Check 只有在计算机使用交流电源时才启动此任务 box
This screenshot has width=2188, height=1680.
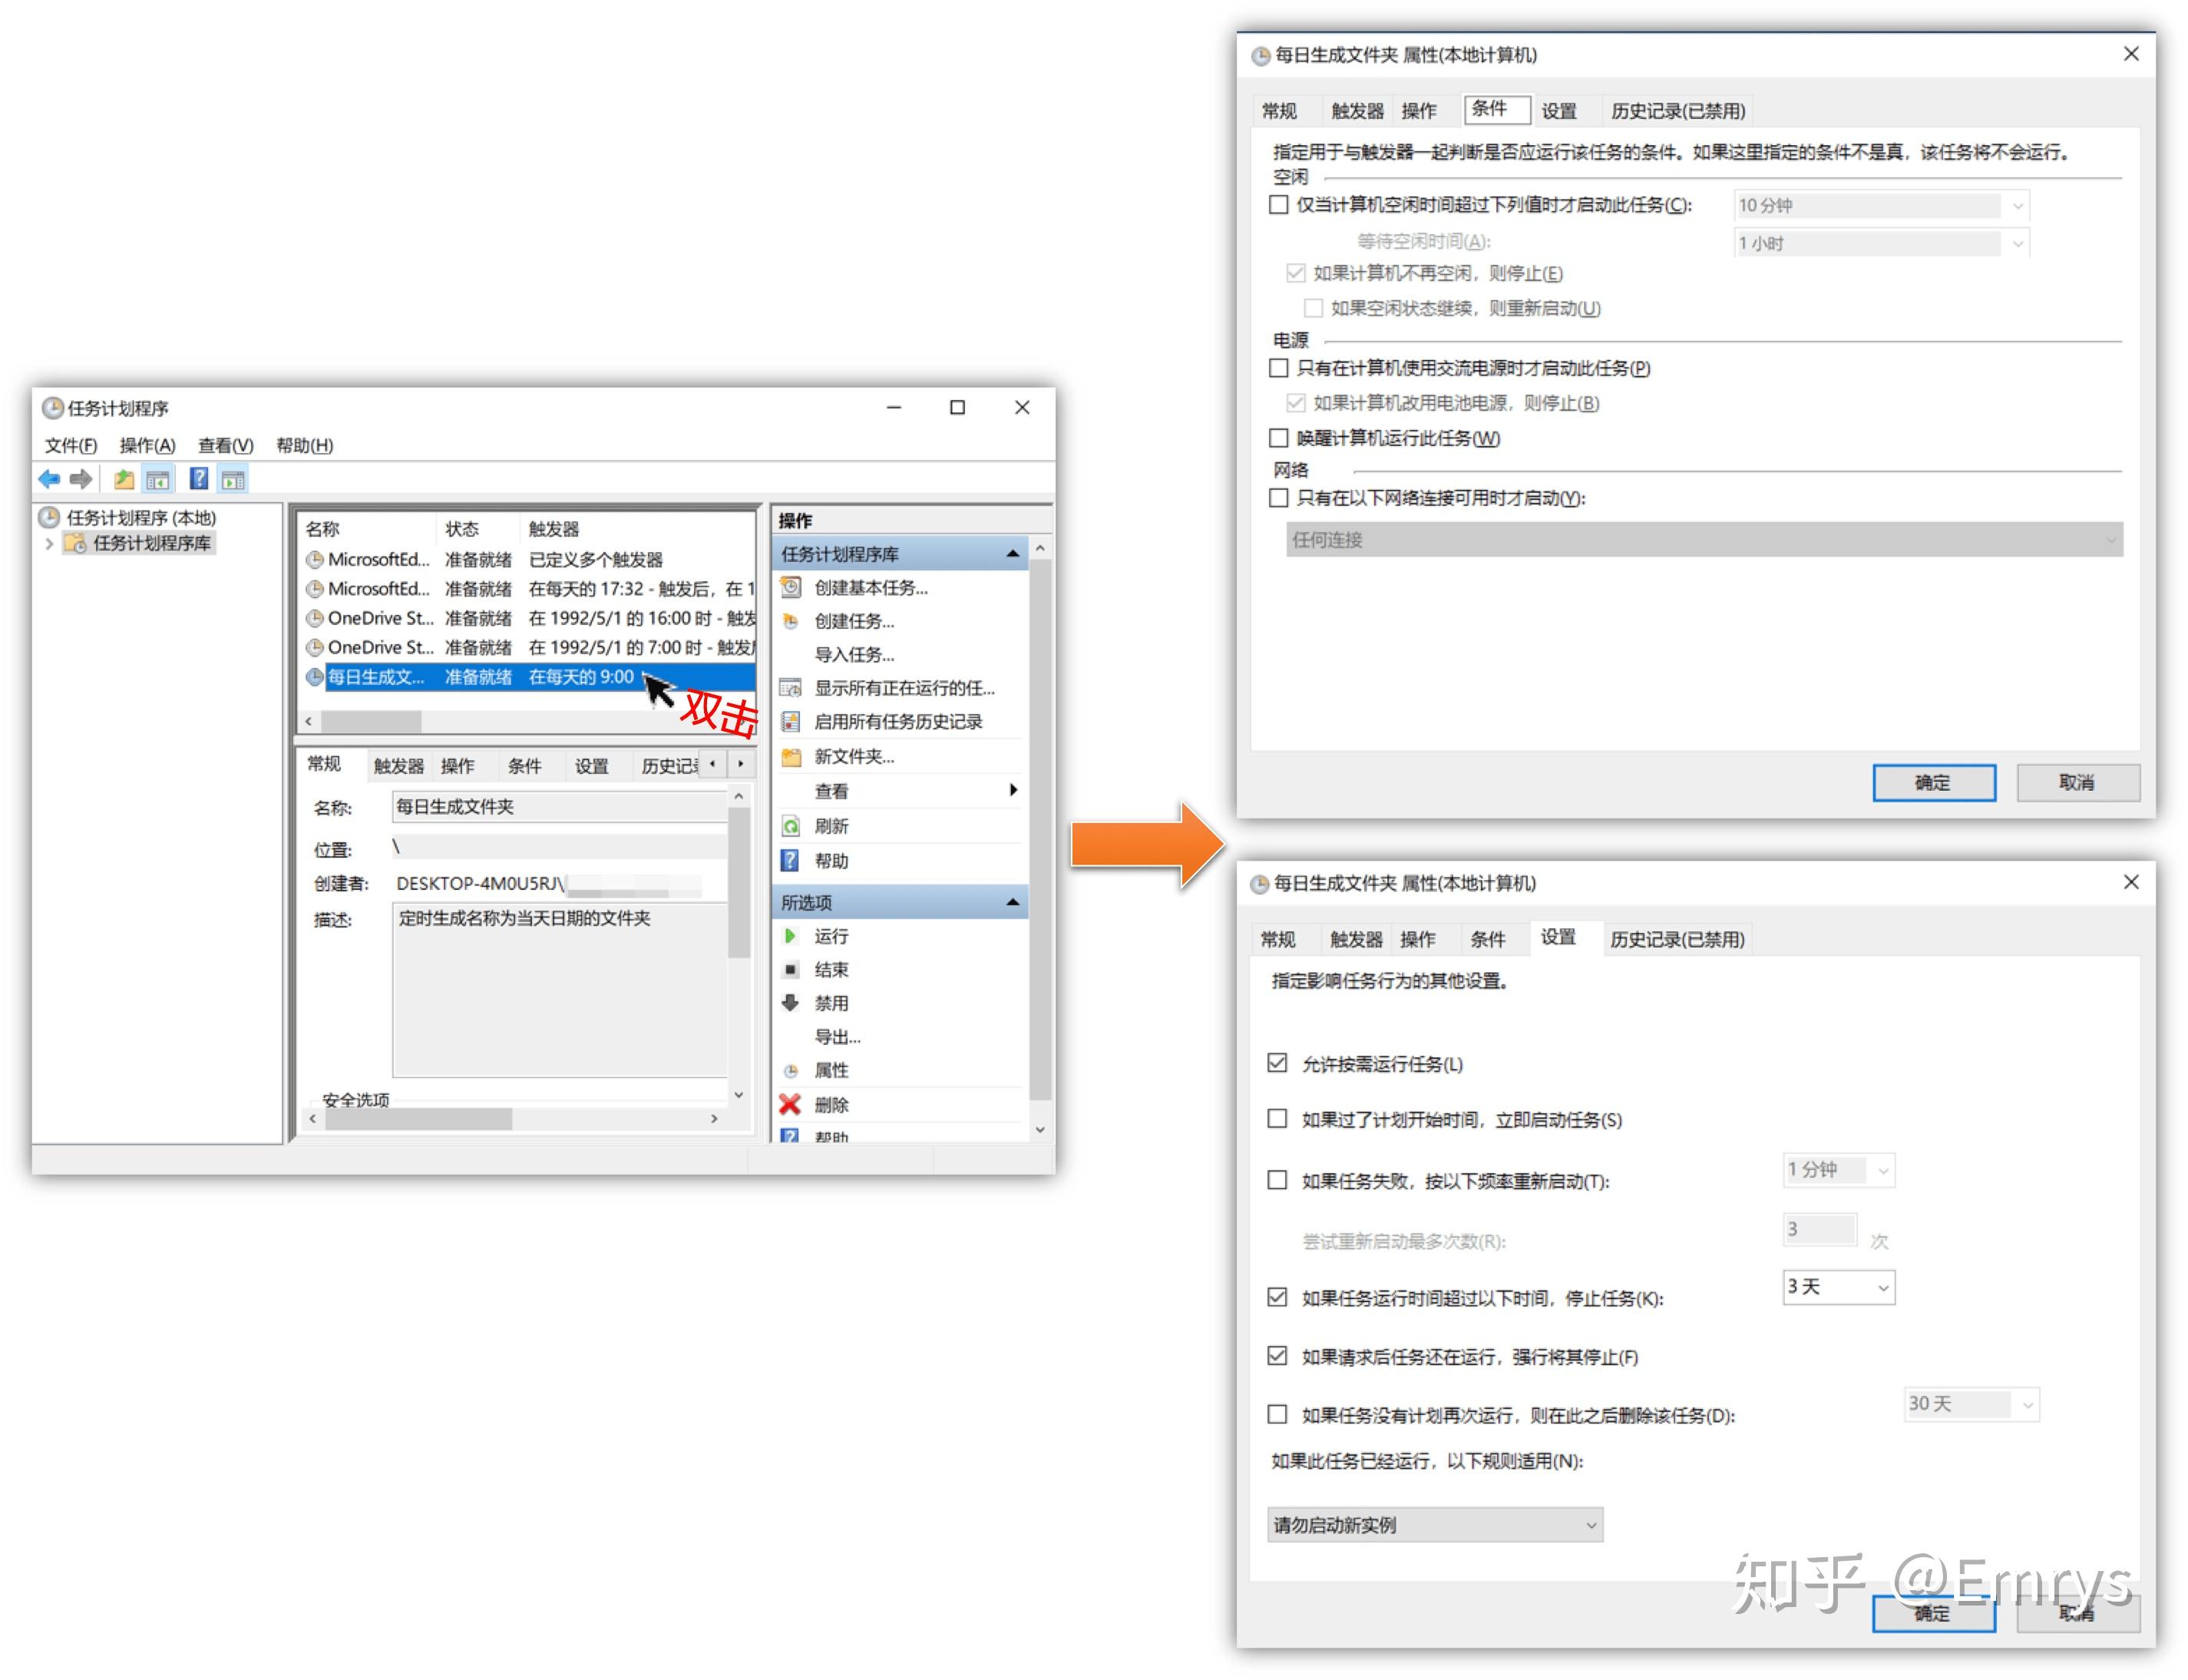(x=1278, y=368)
